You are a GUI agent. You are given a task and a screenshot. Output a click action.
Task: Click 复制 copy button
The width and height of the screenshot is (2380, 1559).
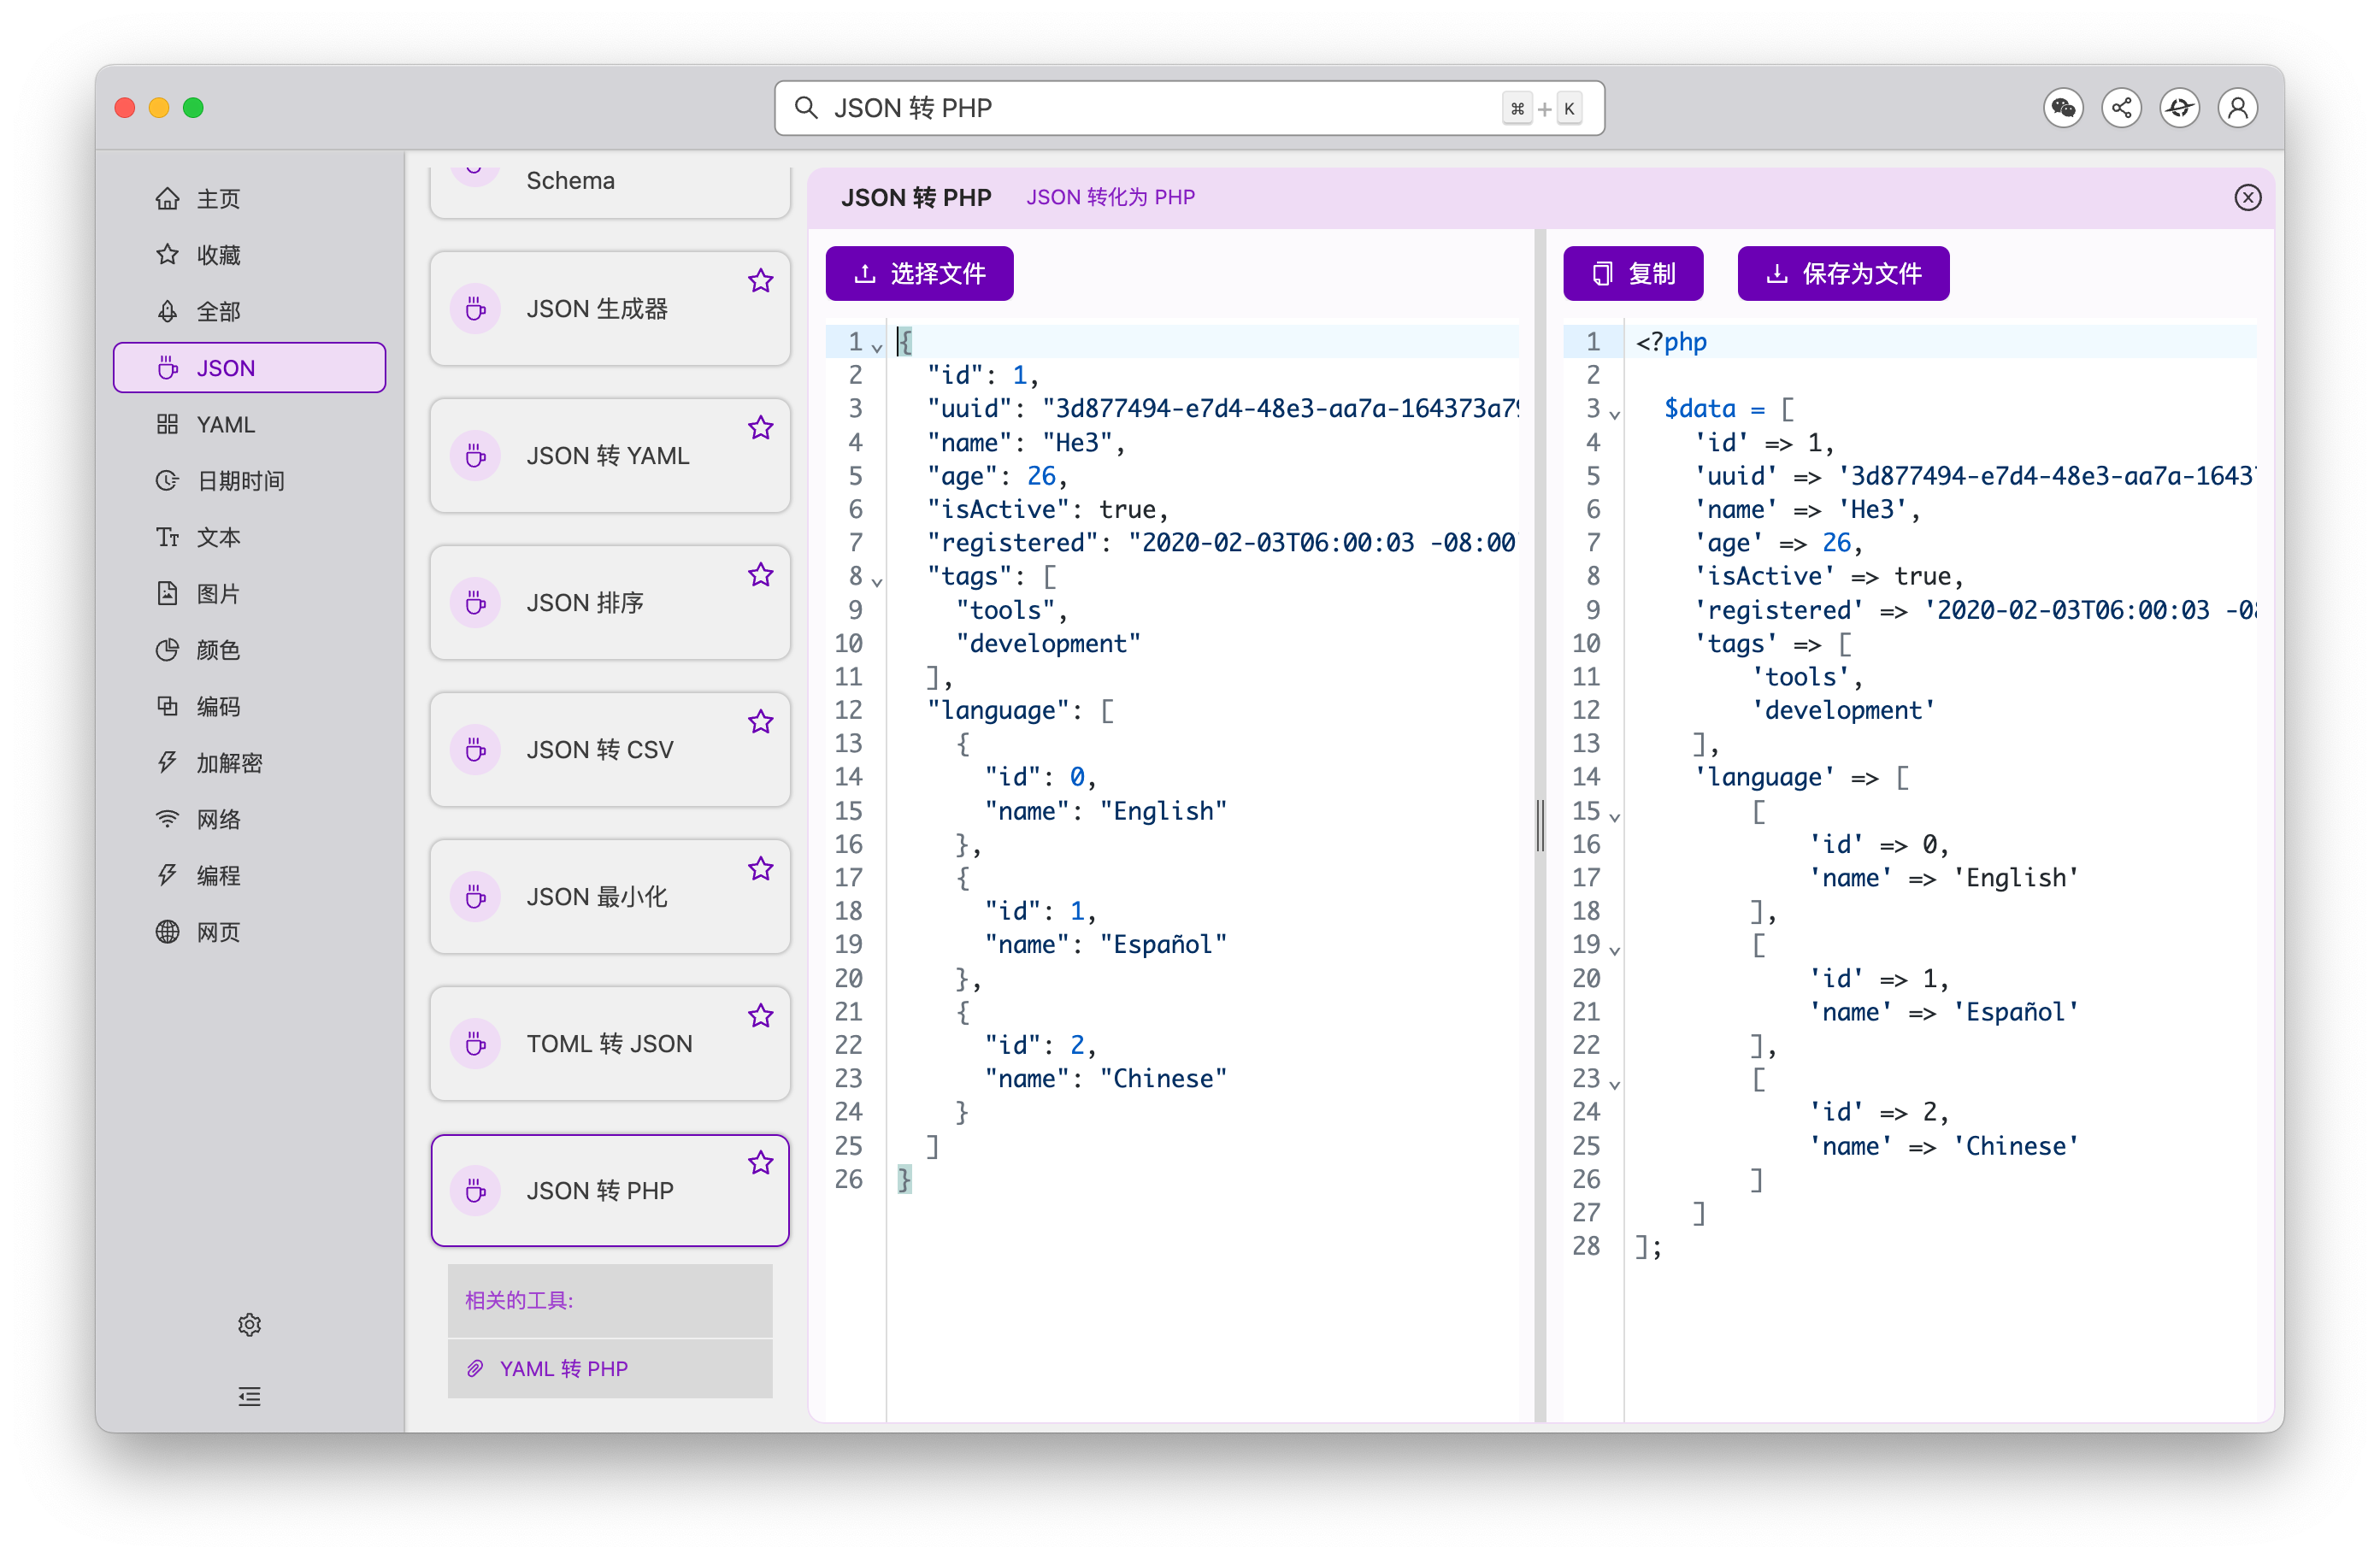pos(1633,273)
